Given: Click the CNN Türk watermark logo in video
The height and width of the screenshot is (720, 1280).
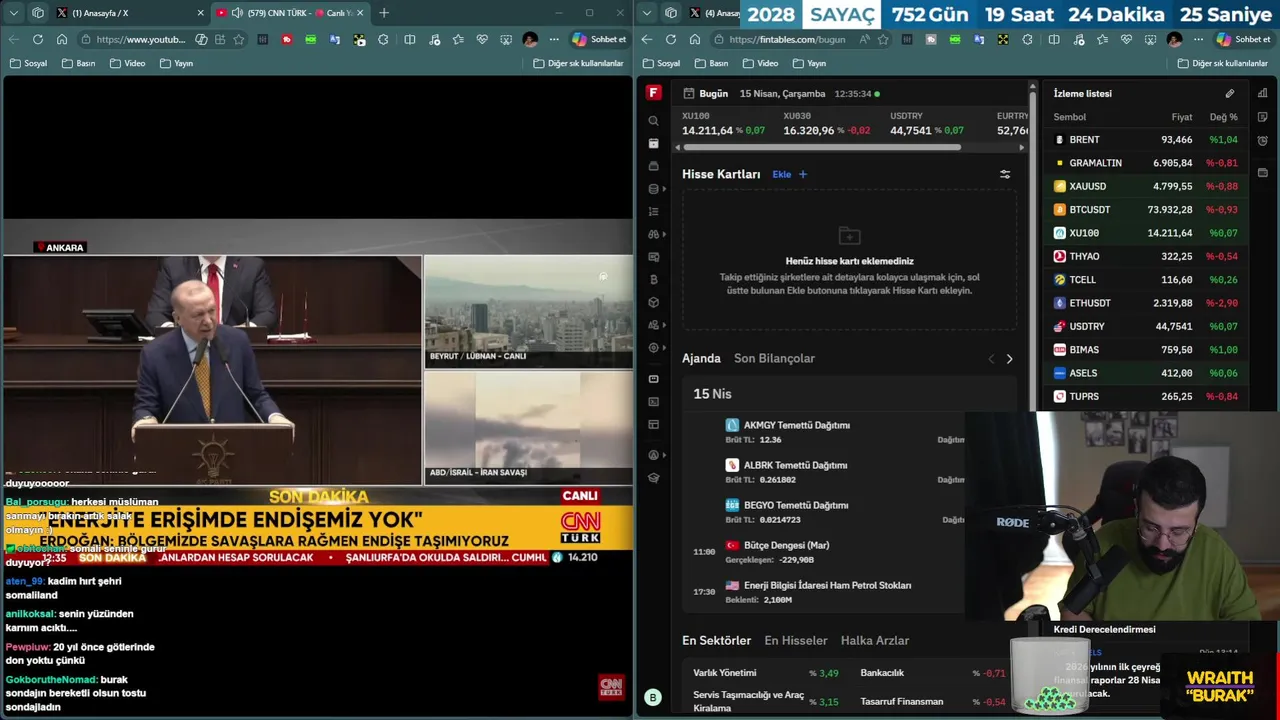Looking at the screenshot, I should coord(611,686).
